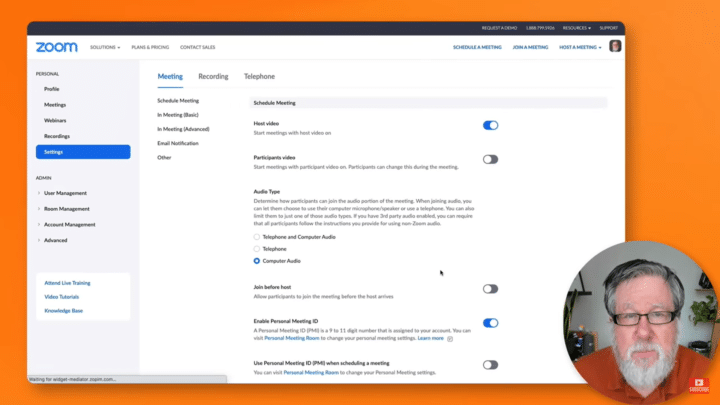Open Meetings in the sidebar
The width and height of the screenshot is (720, 405).
pyautogui.click(x=55, y=105)
